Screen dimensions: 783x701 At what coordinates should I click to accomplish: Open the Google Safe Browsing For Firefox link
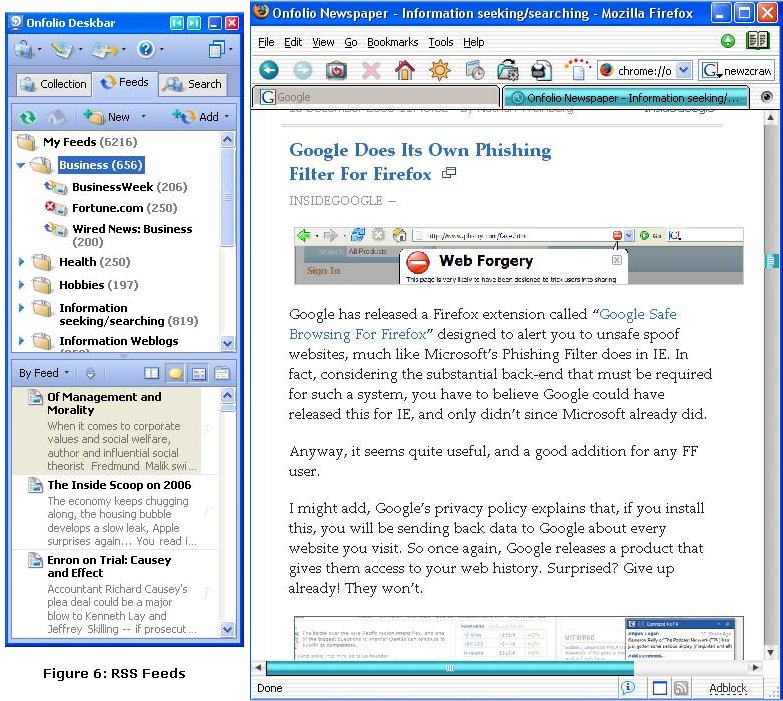[x=482, y=324]
